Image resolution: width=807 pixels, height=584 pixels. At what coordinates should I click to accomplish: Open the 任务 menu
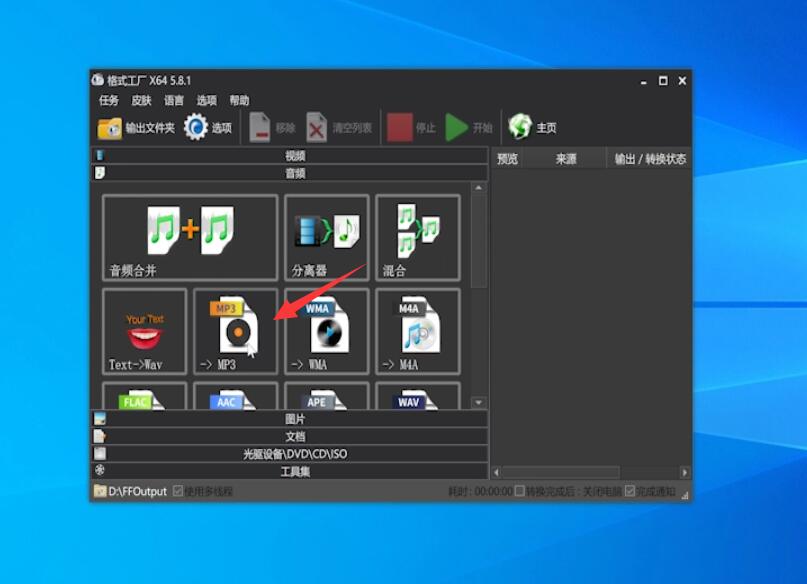point(109,100)
